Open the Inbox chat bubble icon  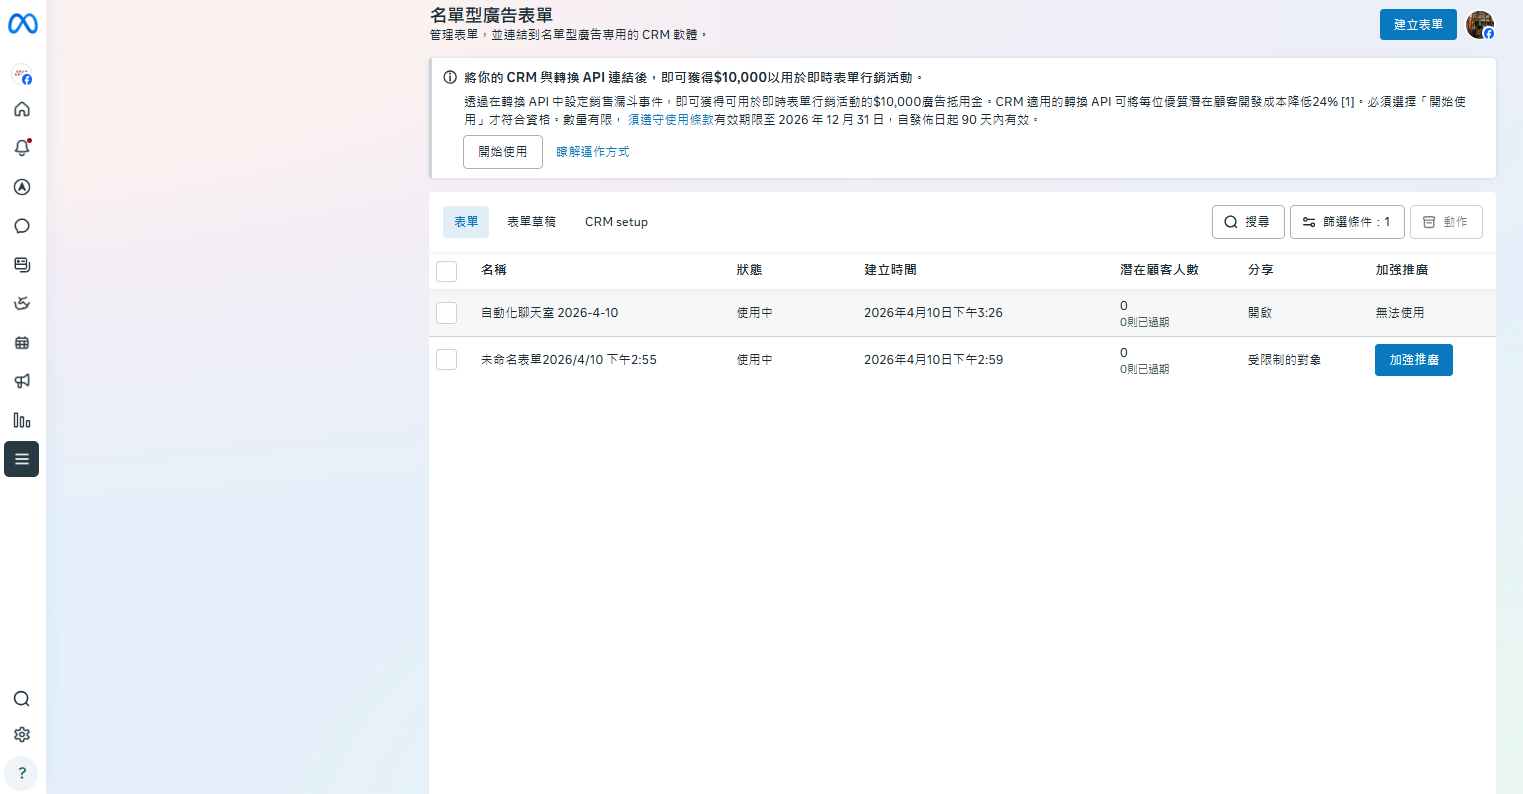(22, 226)
